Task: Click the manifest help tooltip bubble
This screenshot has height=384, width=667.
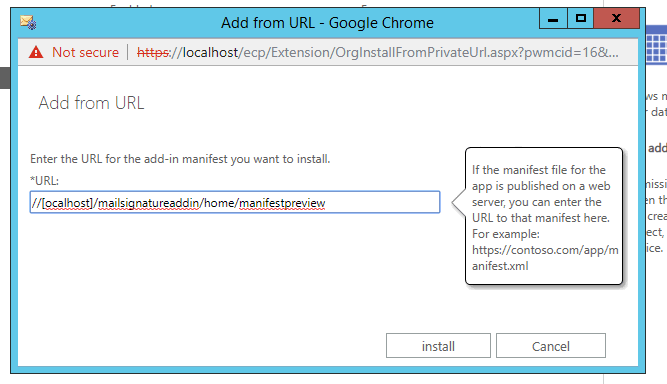Action: coord(544,216)
